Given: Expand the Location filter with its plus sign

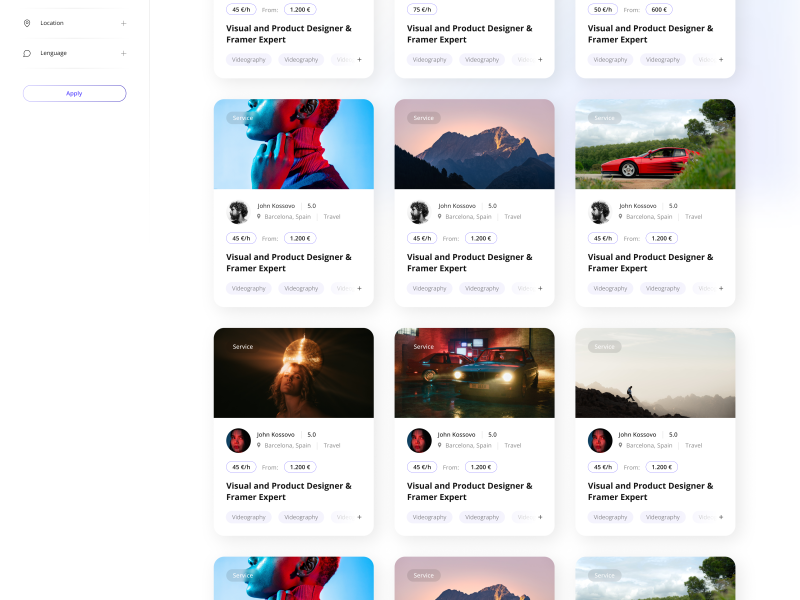Looking at the screenshot, I should pyautogui.click(x=123, y=23).
